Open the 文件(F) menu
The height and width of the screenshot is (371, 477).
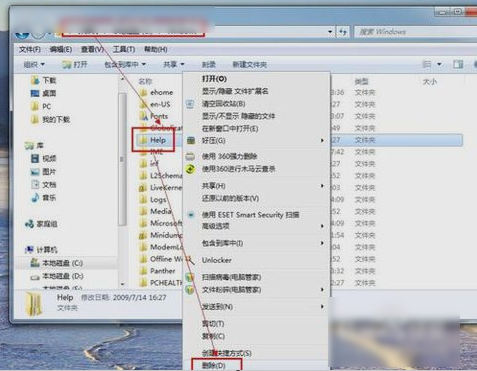coord(30,50)
